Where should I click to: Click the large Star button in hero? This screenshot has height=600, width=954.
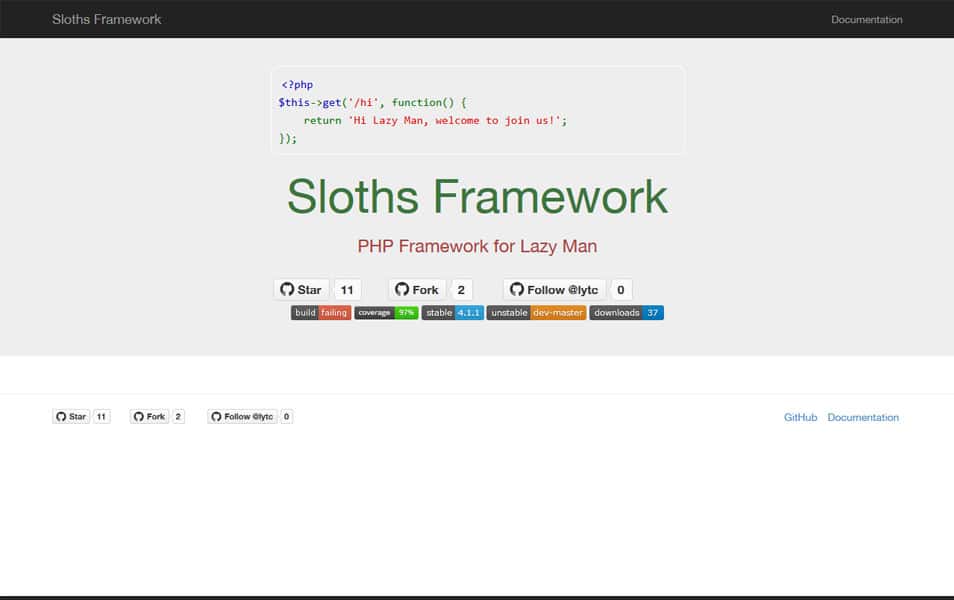point(301,290)
